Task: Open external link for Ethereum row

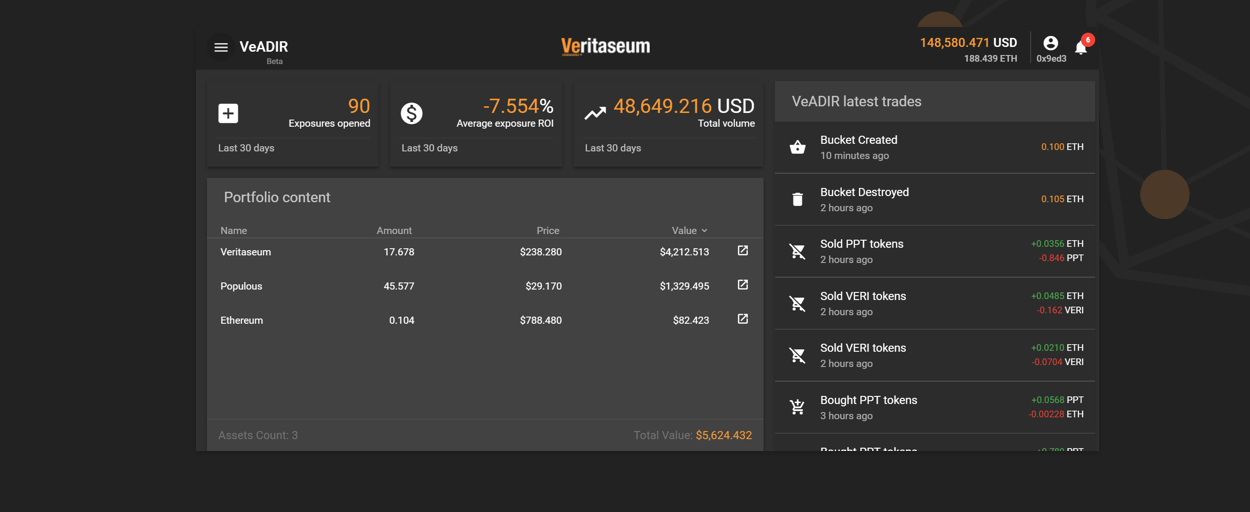Action: click(742, 319)
